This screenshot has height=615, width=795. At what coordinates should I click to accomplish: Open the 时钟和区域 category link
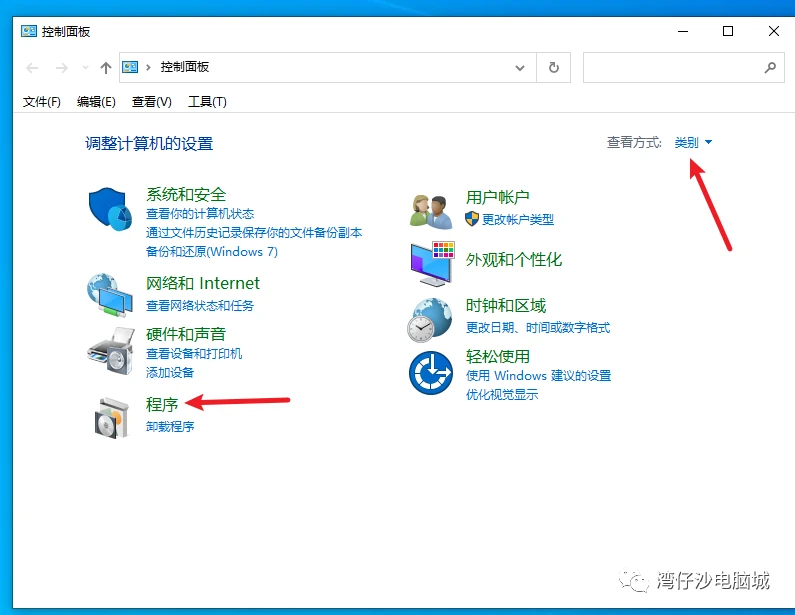(505, 305)
